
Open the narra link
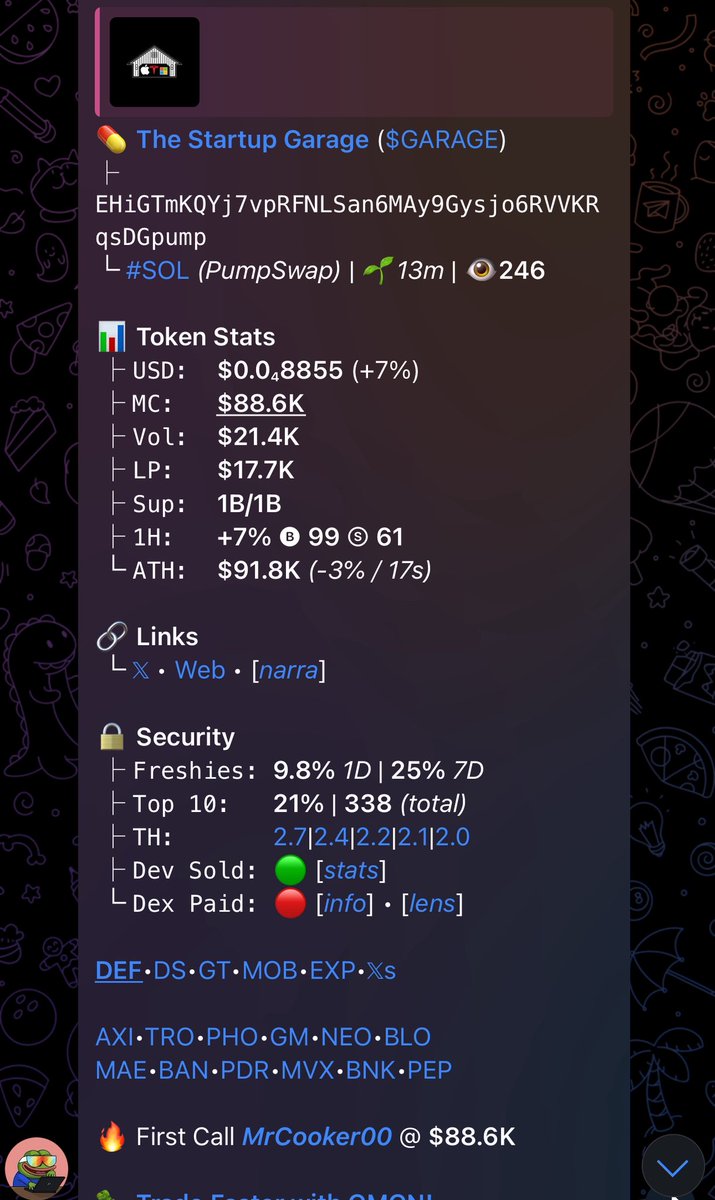click(289, 670)
